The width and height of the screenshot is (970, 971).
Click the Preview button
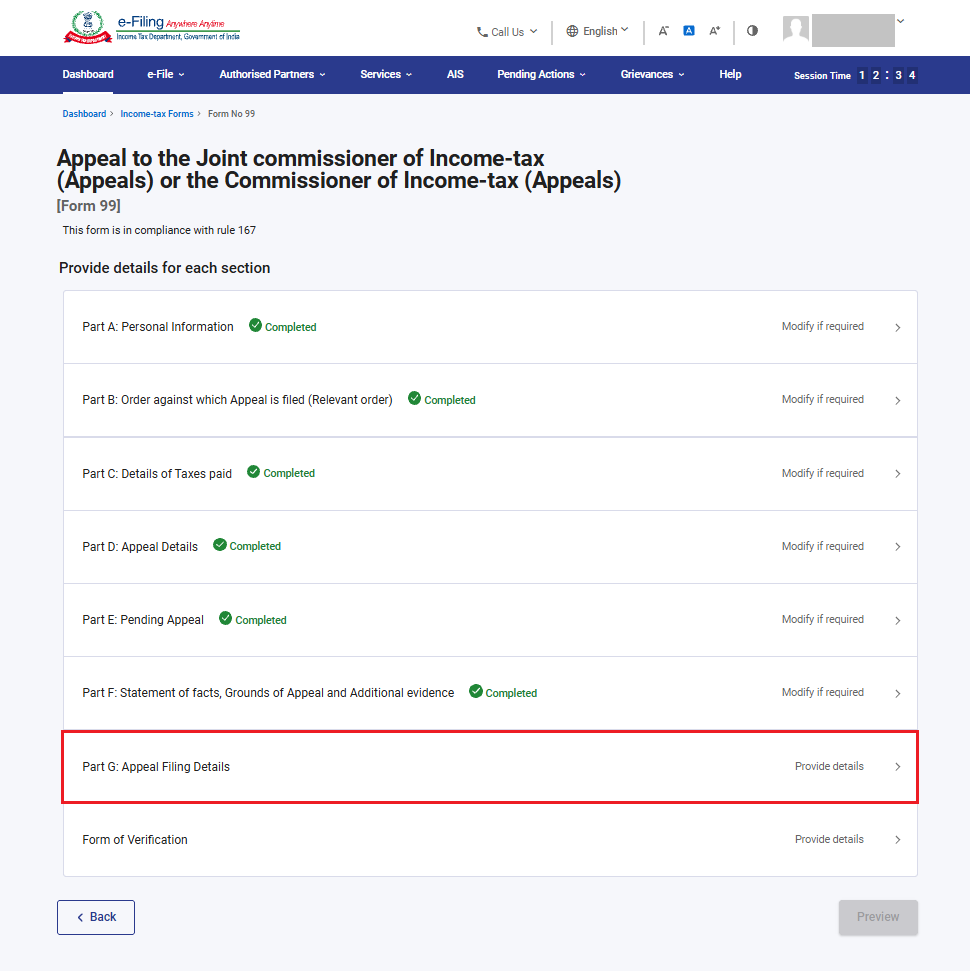(x=878, y=917)
